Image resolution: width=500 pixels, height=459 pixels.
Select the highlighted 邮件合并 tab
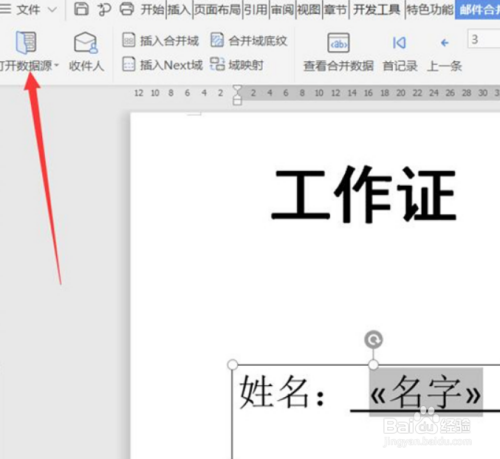click(x=478, y=10)
